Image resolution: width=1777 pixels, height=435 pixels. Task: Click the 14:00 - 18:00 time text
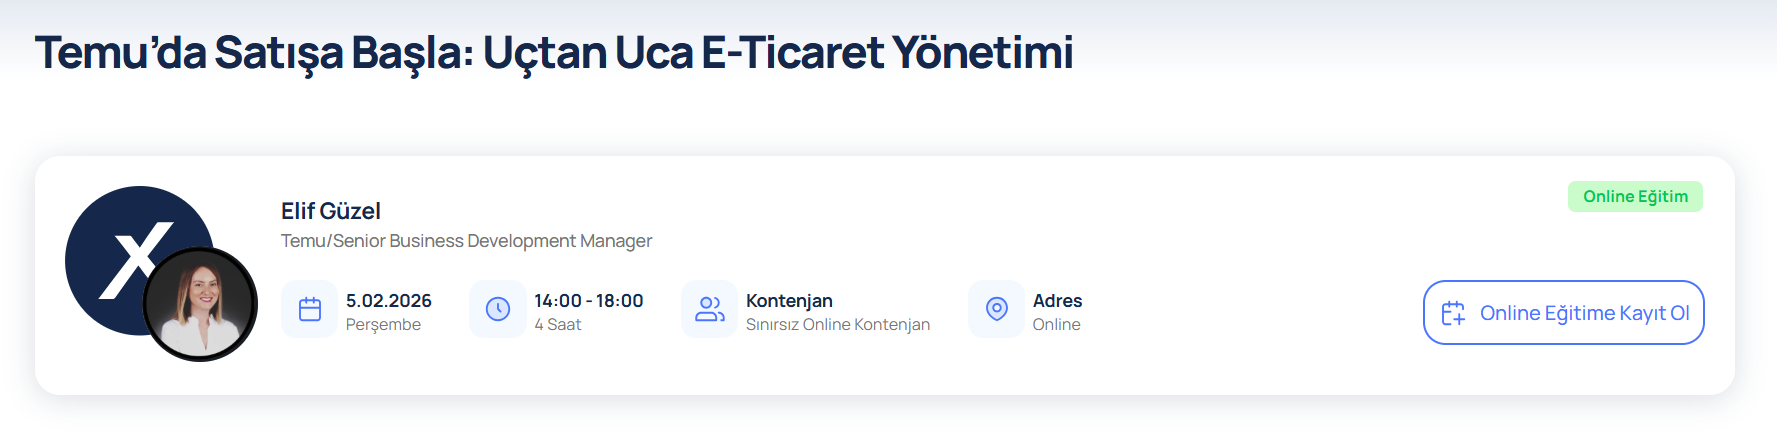click(x=589, y=301)
